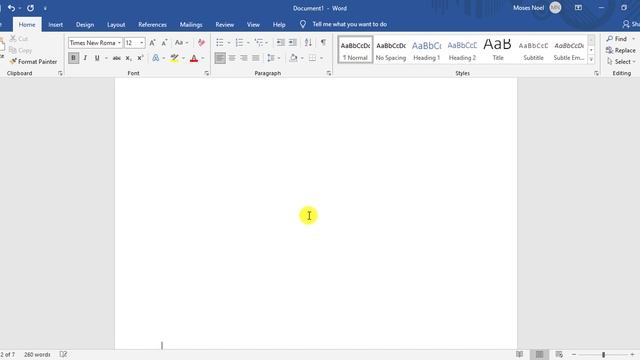Apply the yellow text highlight color

click(x=175, y=58)
